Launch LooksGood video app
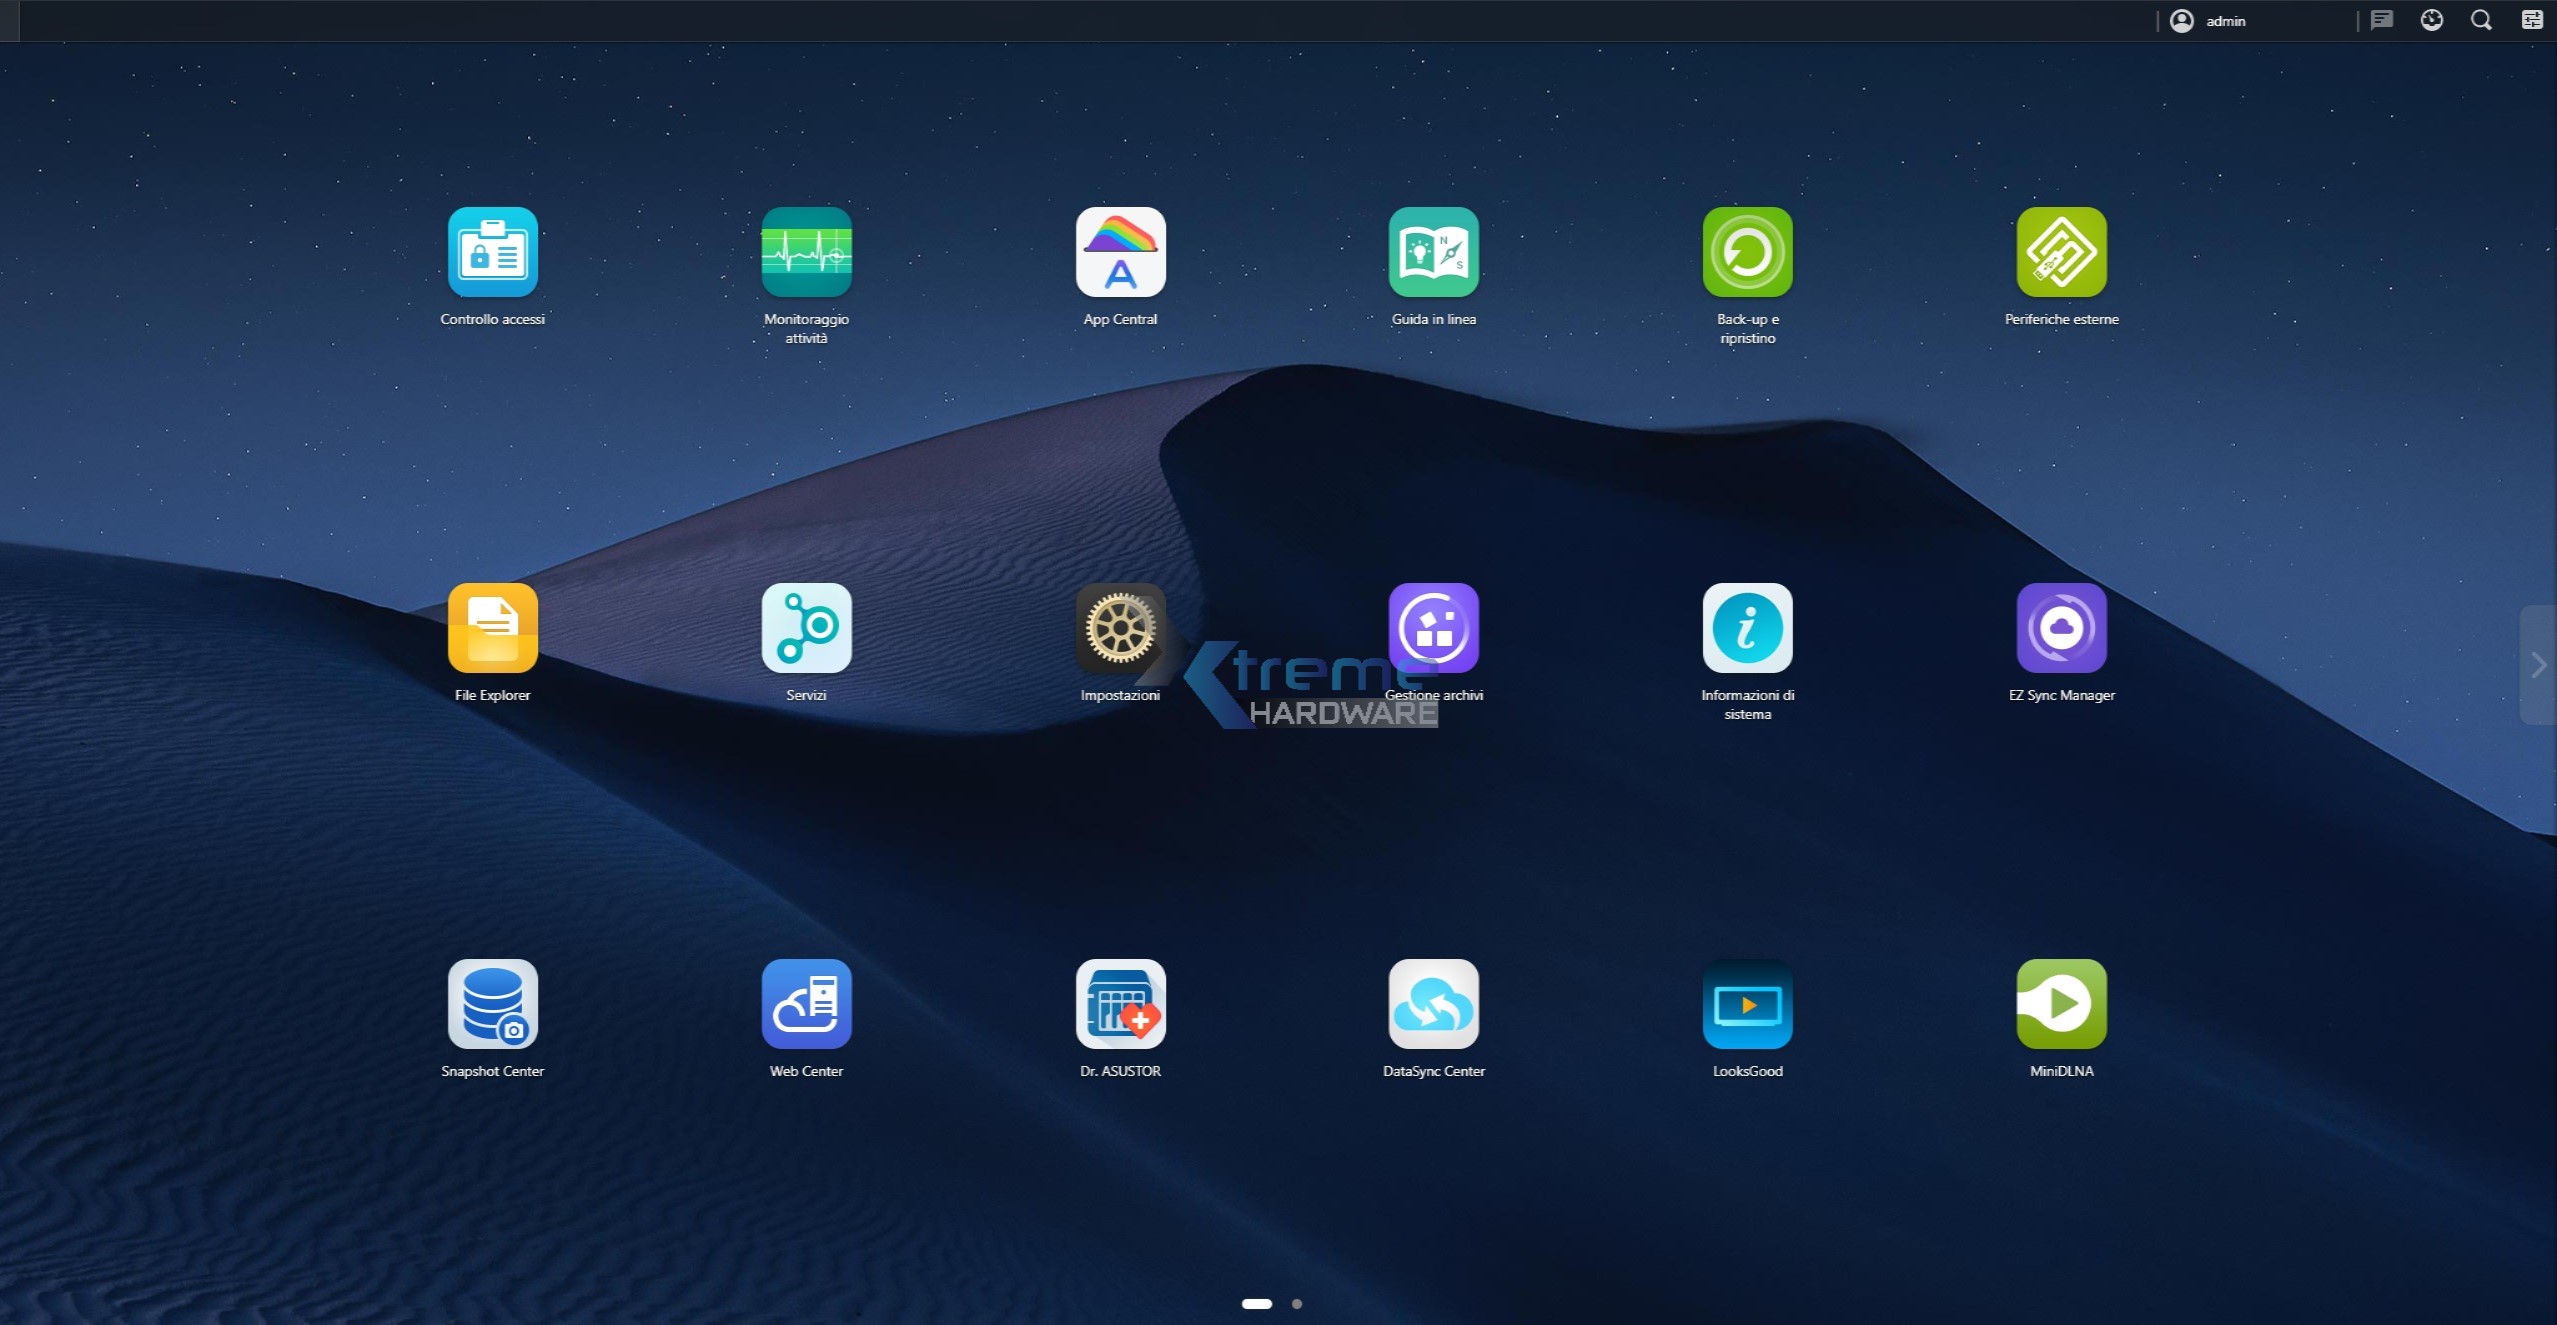The image size is (2557, 1325). [x=1747, y=1004]
